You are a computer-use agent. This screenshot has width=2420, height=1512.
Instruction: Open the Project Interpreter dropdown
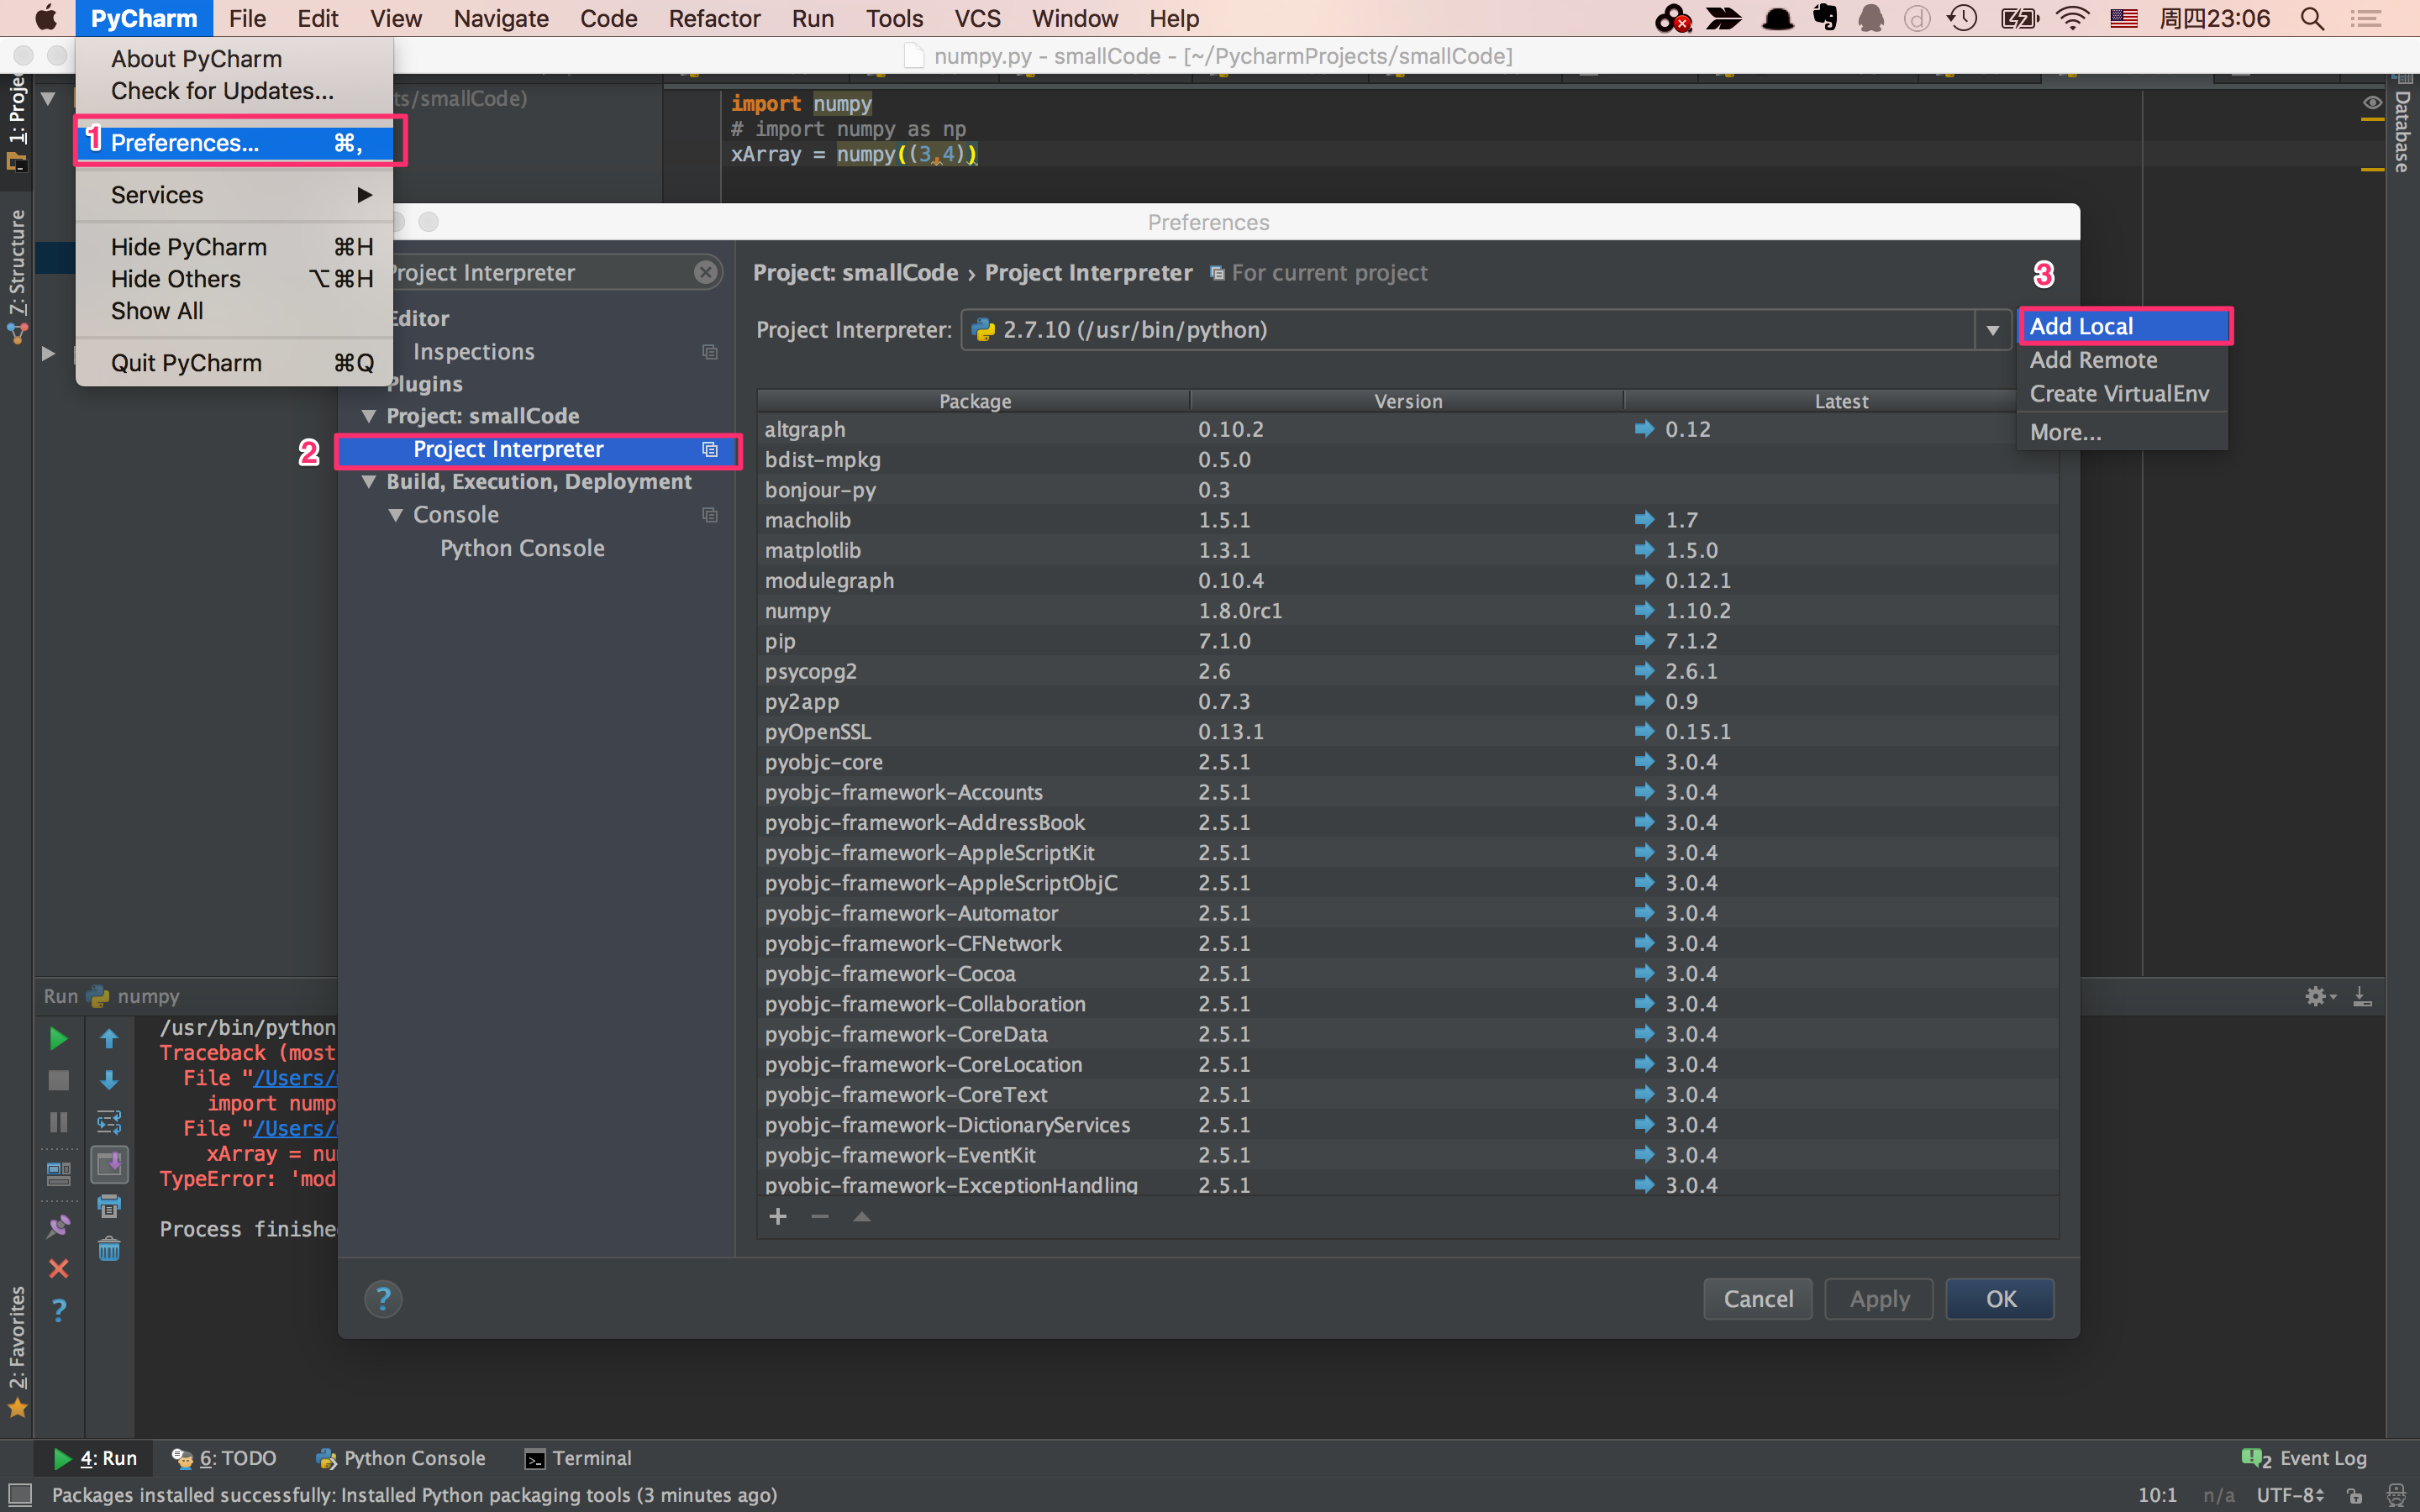click(x=1990, y=328)
